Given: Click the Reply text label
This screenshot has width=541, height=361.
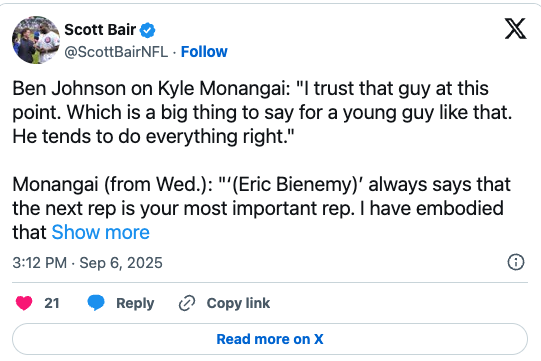Looking at the screenshot, I should point(135,303).
